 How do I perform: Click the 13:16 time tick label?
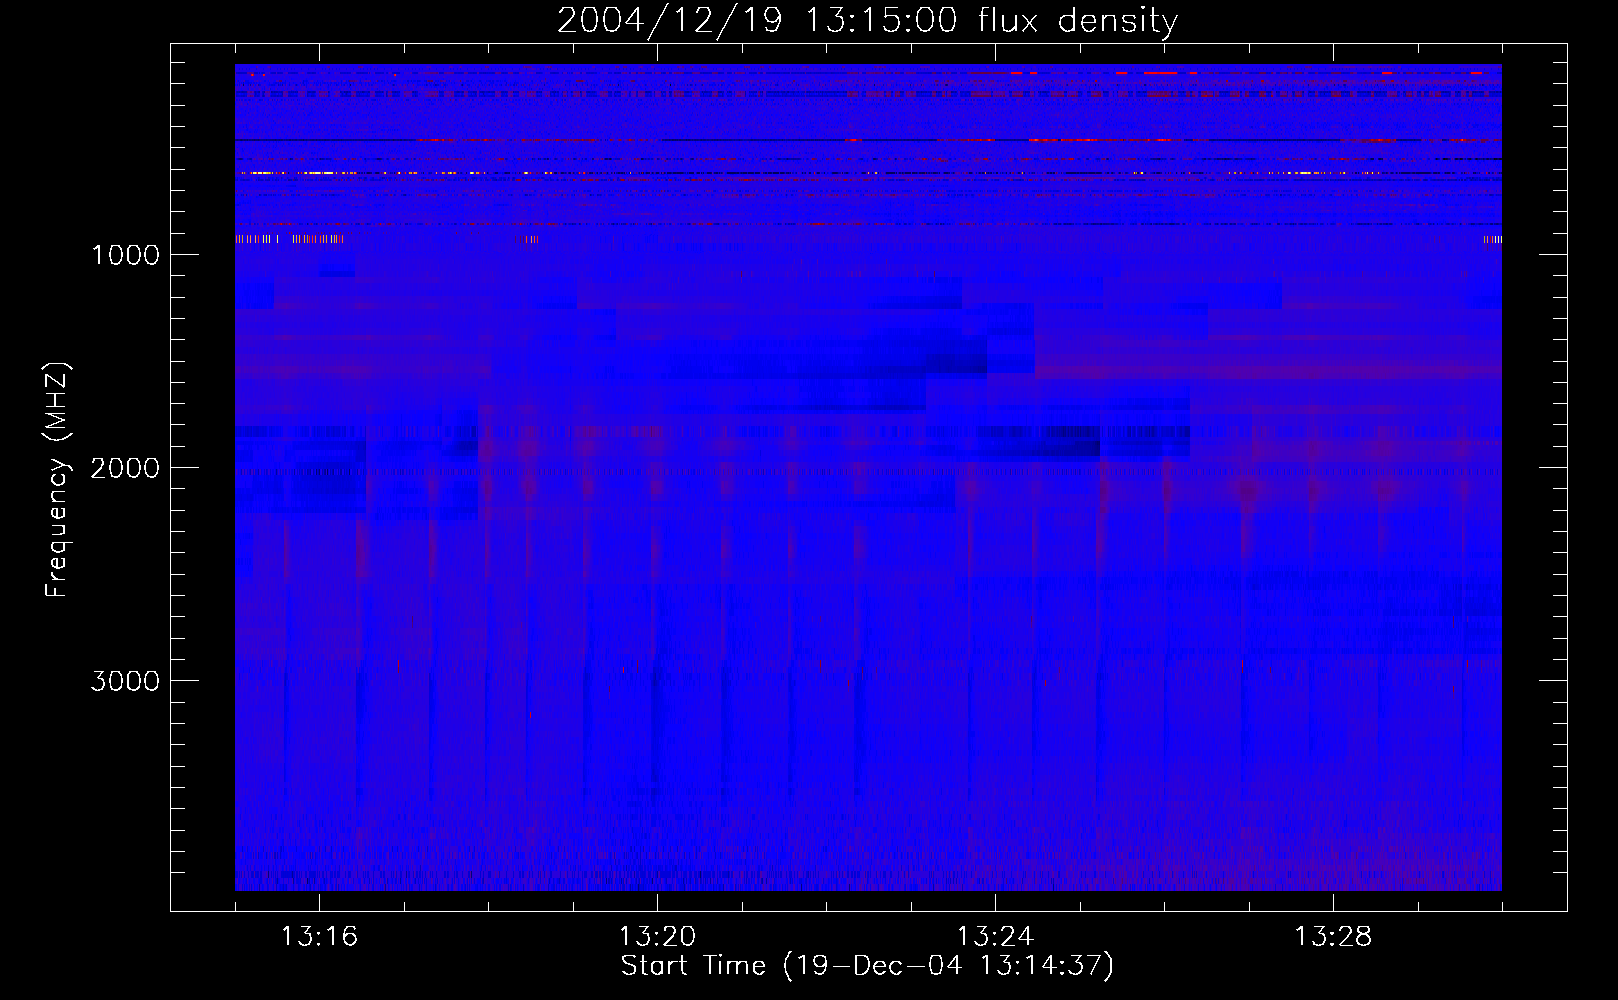(319, 937)
